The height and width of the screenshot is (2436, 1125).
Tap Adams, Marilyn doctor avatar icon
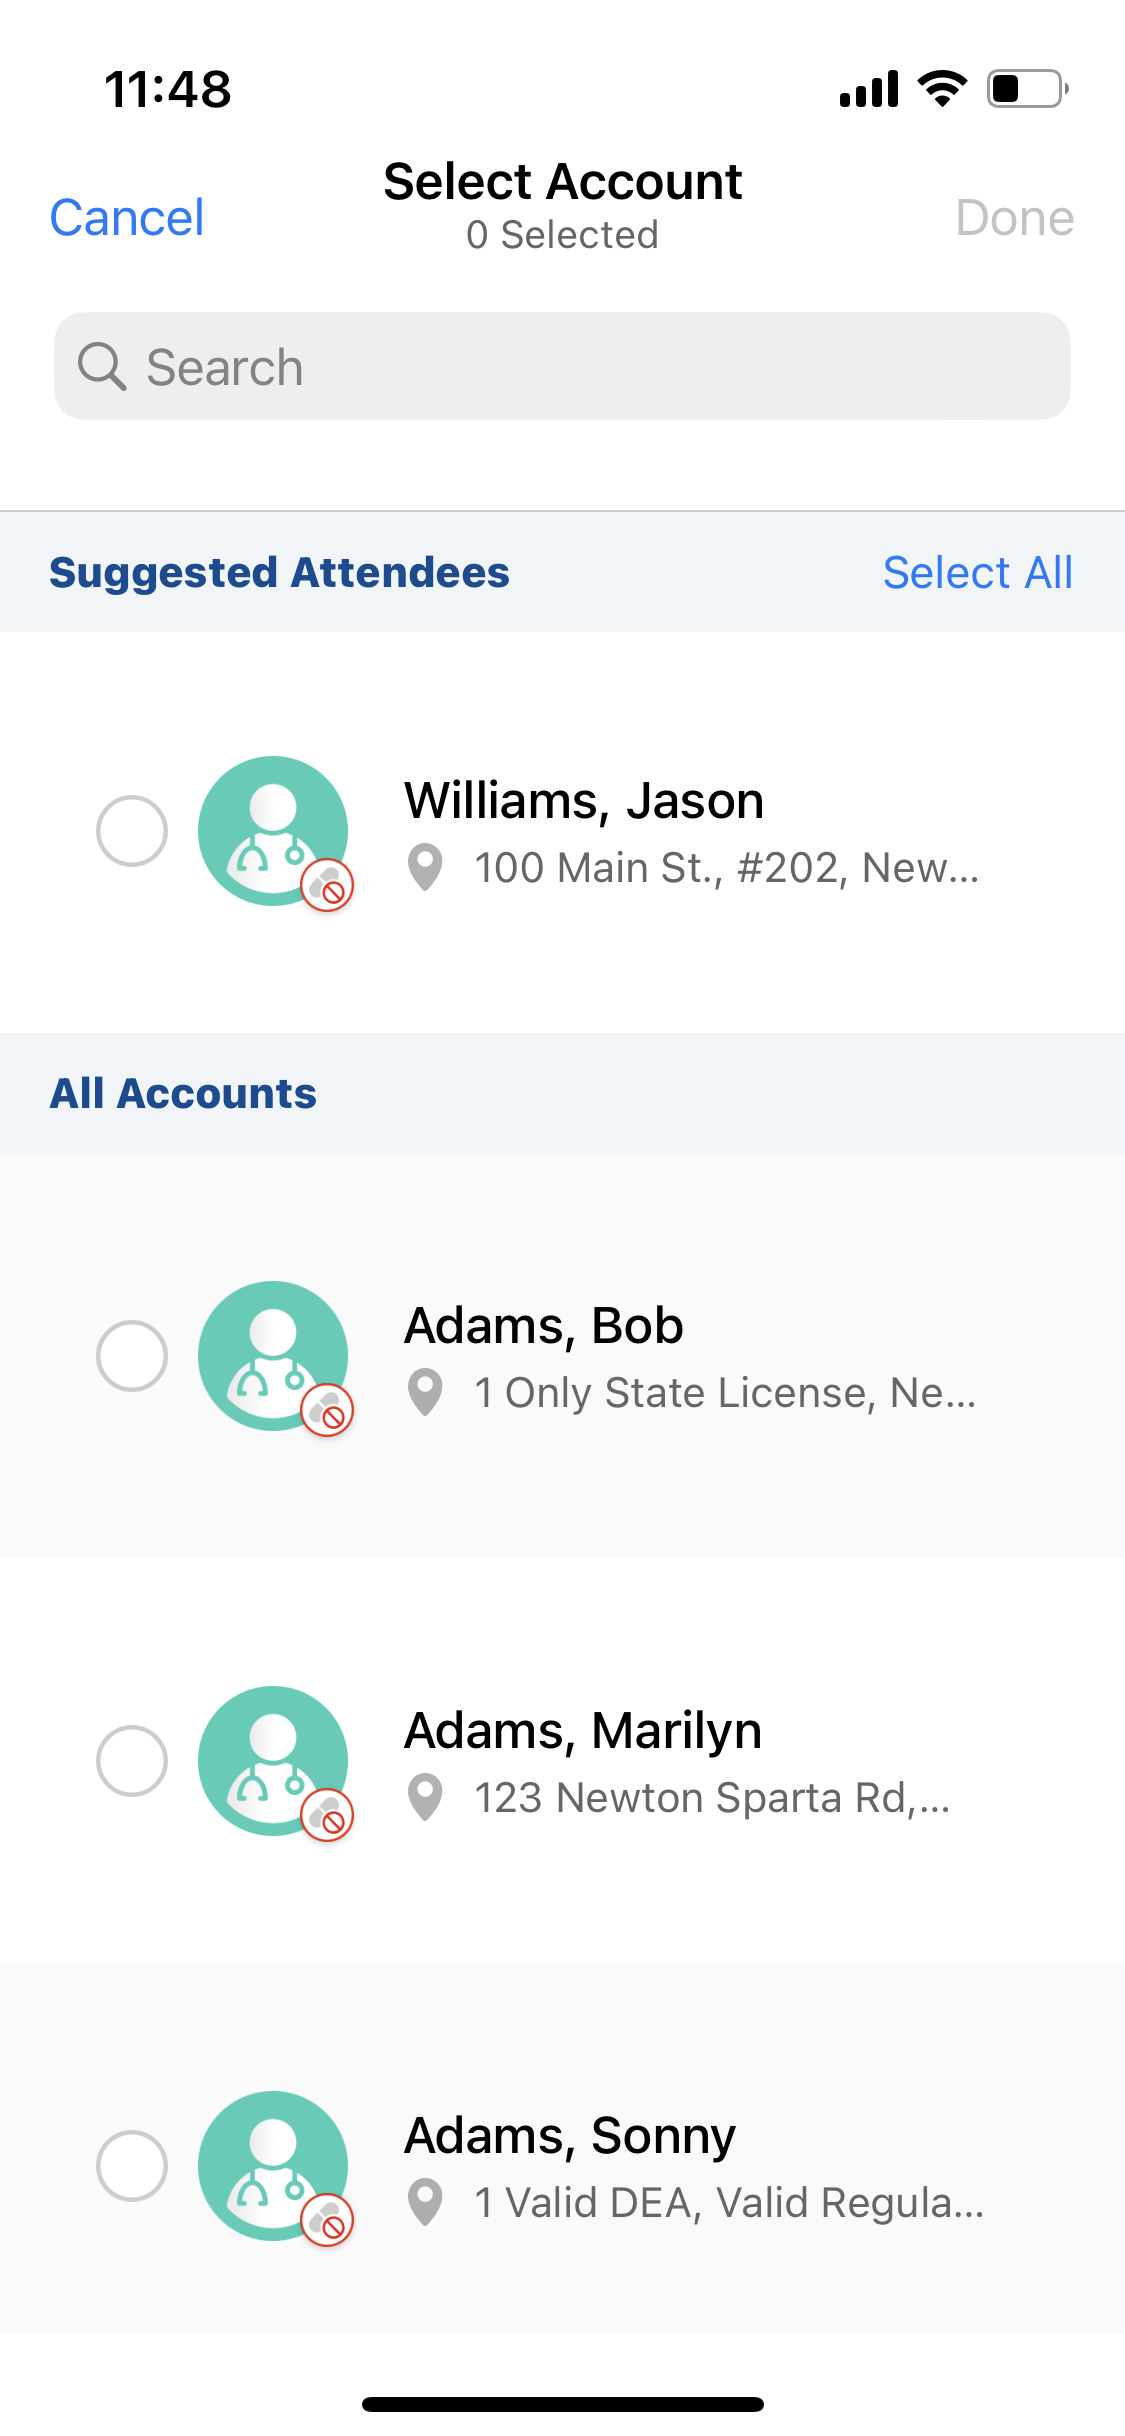(272, 1760)
